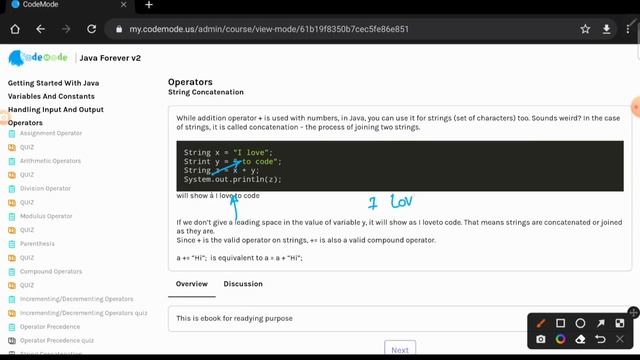Bookmark this page with star icon
The width and height of the screenshot is (640, 360).
pyautogui.click(x=585, y=29)
